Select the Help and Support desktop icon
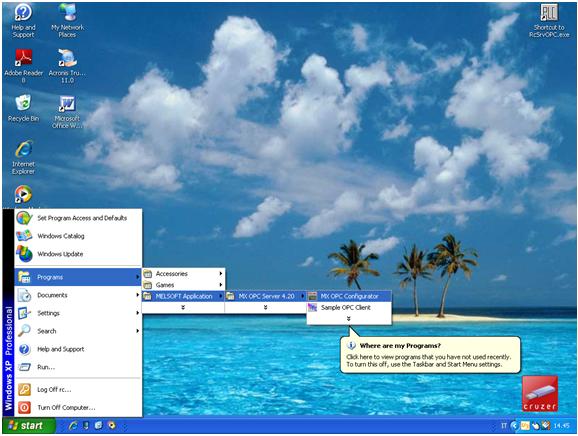The width and height of the screenshot is (578, 436). click(23, 21)
